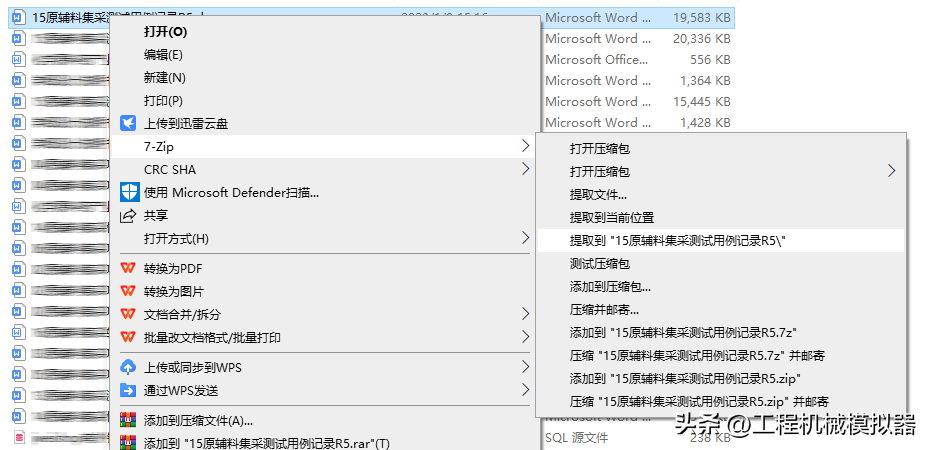Click the Microsoft Defender shield icon

pos(129,192)
